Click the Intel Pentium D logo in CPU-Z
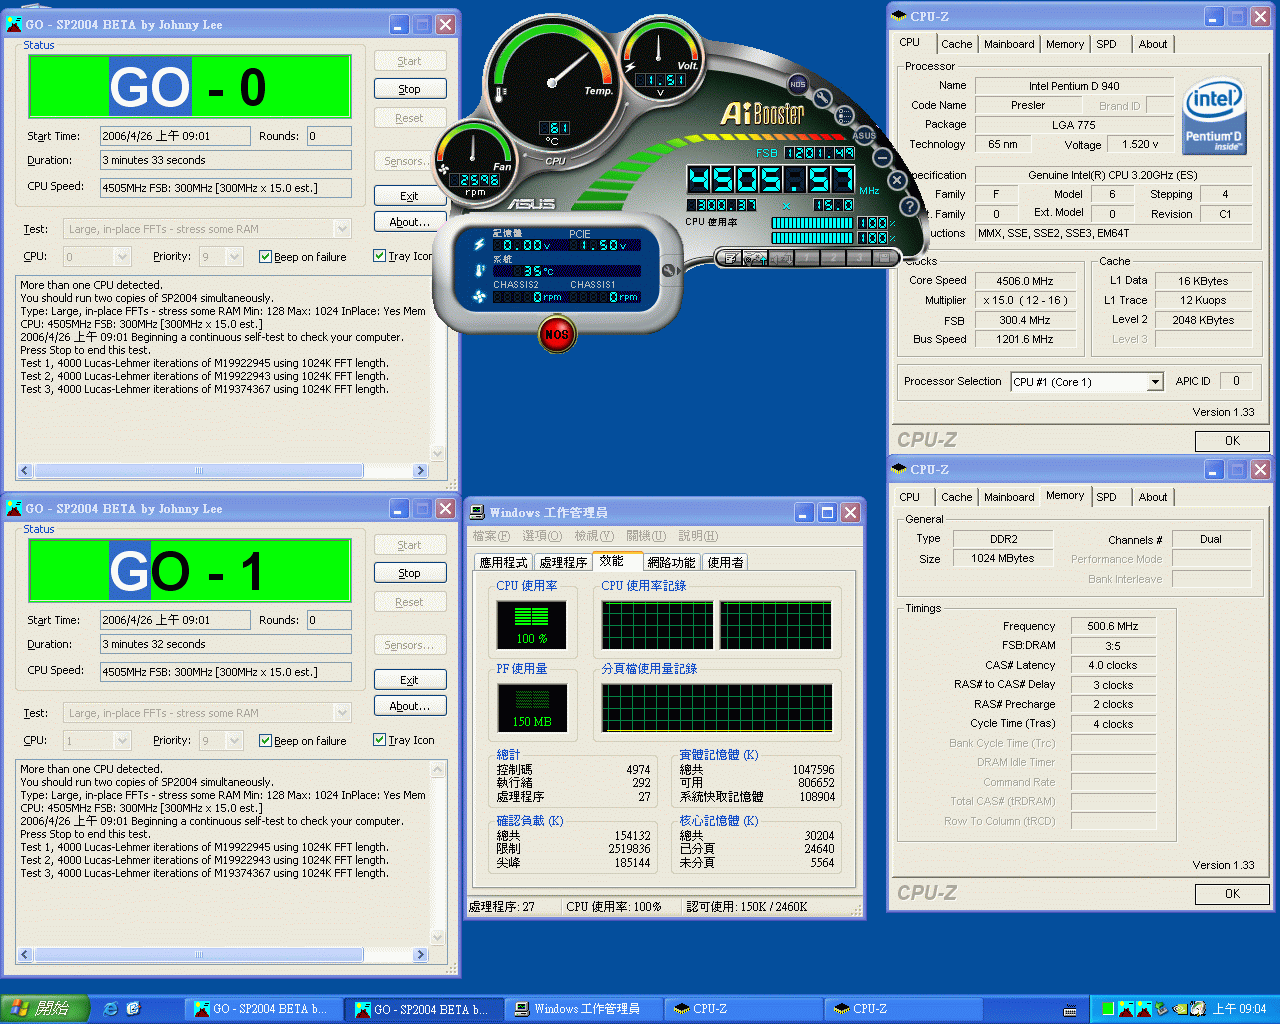The height and width of the screenshot is (1024, 1280). pyautogui.click(x=1214, y=117)
